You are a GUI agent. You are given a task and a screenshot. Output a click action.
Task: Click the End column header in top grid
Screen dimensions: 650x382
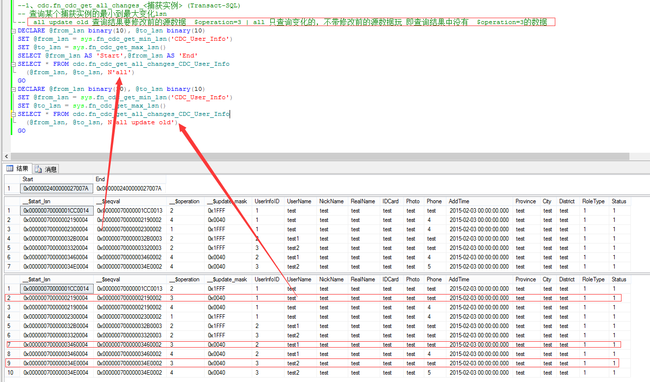click(x=100, y=179)
